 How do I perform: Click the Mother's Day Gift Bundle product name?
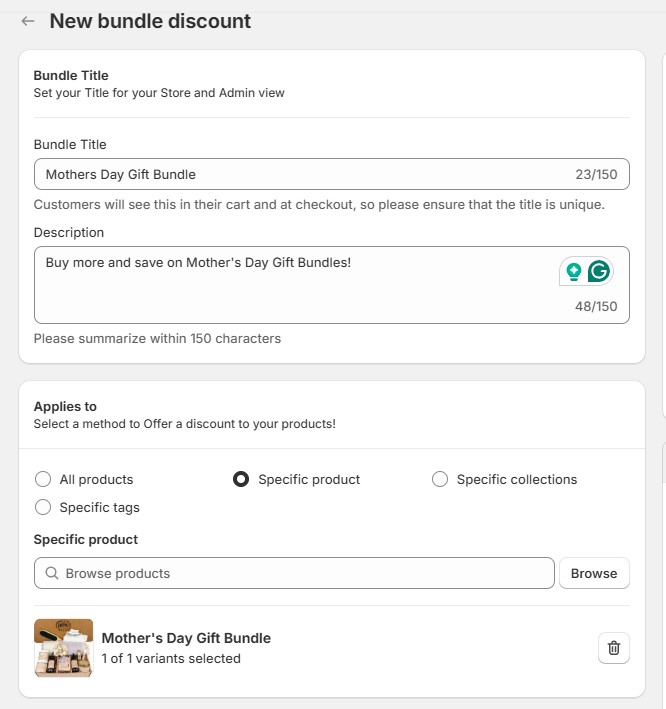pyautogui.click(x=186, y=638)
